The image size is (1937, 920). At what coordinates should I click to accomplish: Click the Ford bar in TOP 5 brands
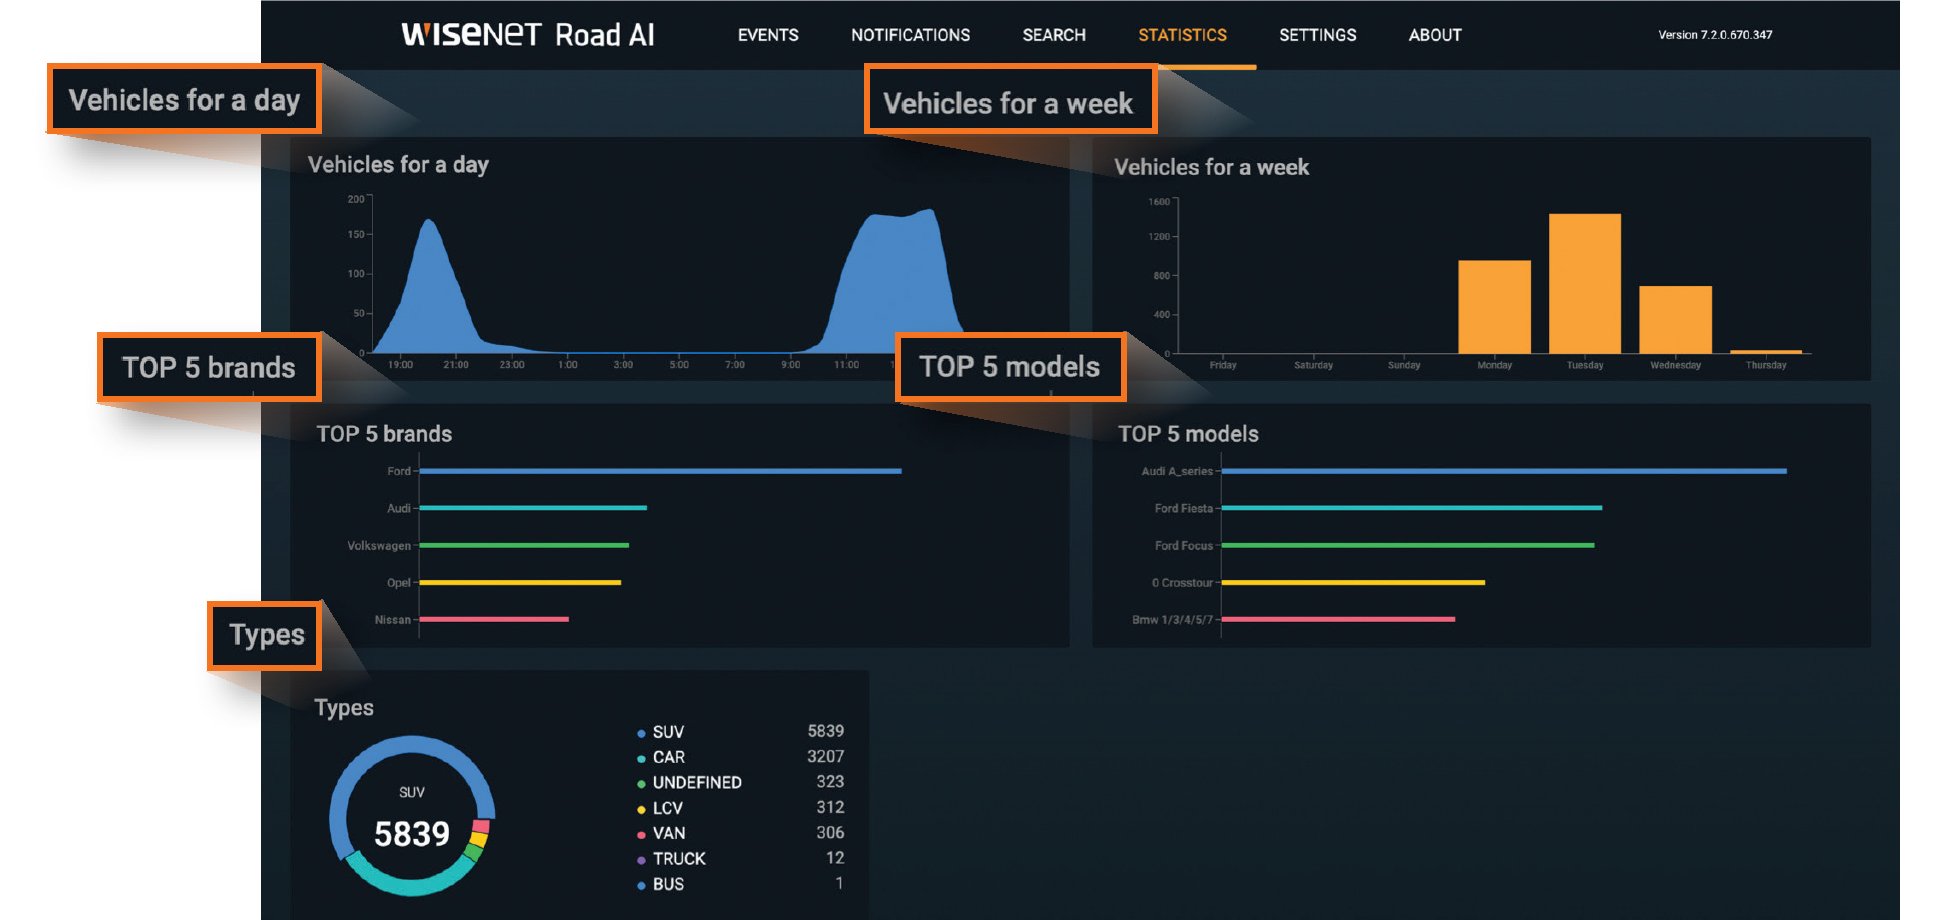tap(660, 471)
